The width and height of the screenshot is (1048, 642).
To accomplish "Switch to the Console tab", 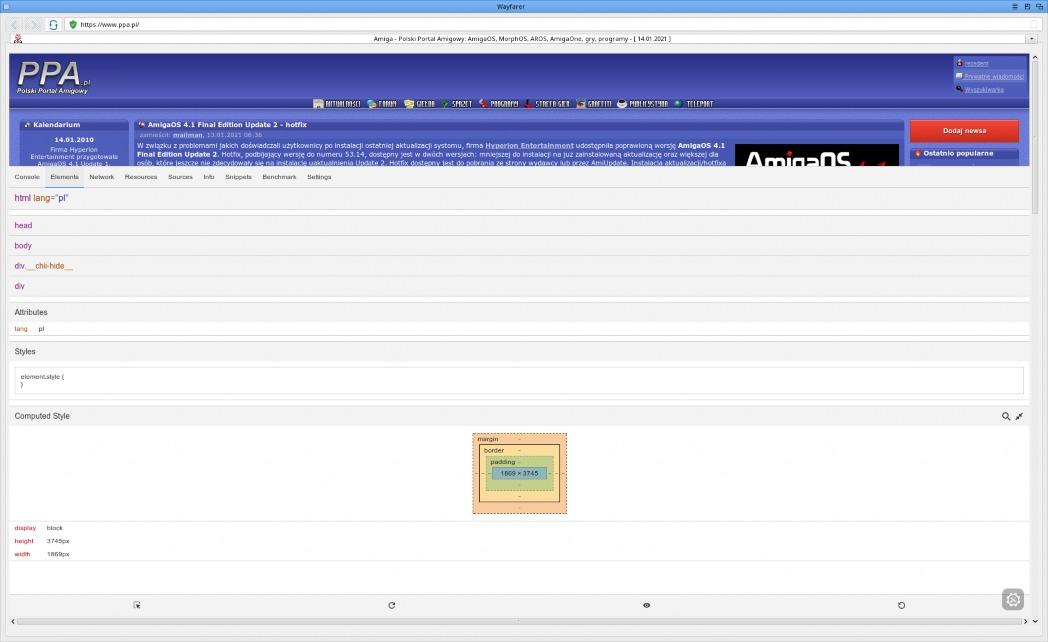I will pos(27,177).
